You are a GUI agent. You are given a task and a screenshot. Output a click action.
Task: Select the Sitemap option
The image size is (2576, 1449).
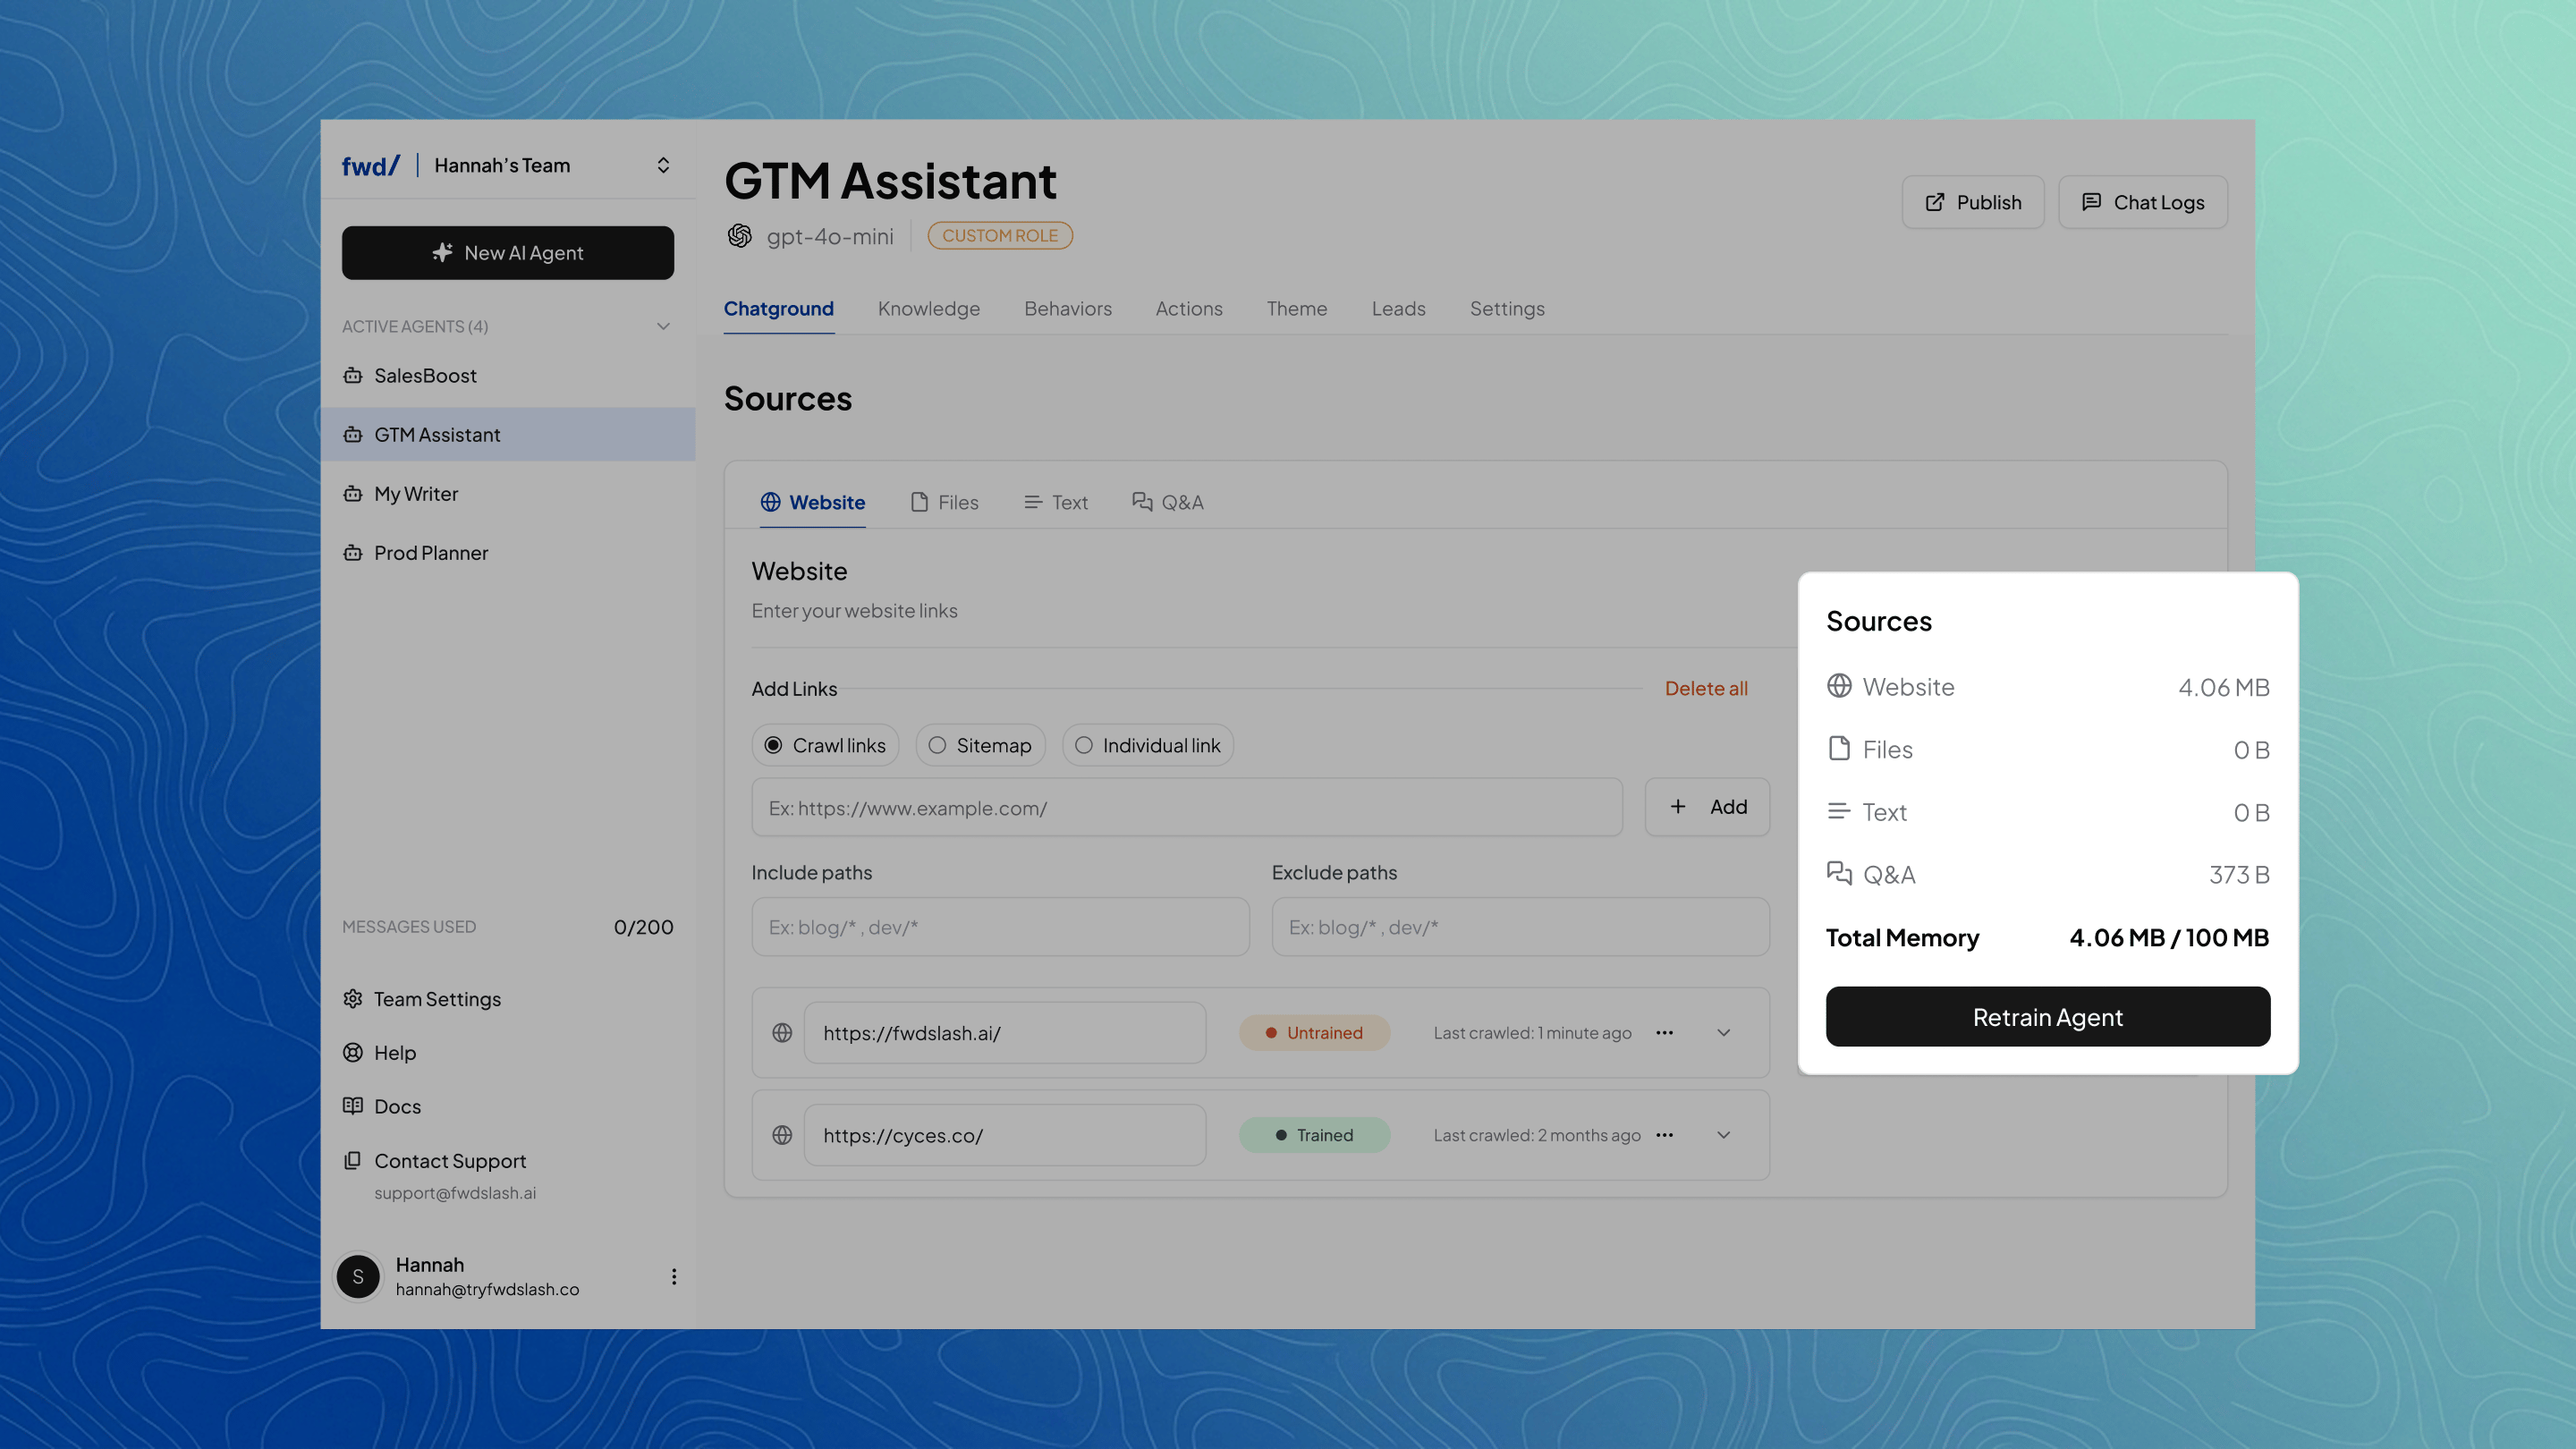[x=980, y=746]
